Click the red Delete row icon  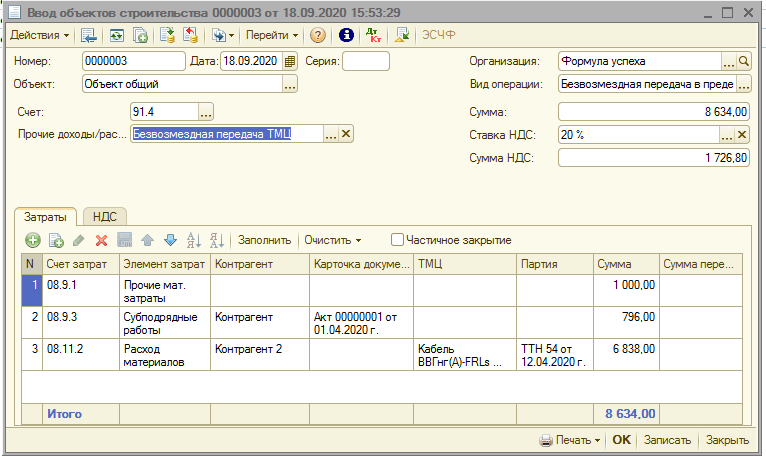click(x=101, y=240)
